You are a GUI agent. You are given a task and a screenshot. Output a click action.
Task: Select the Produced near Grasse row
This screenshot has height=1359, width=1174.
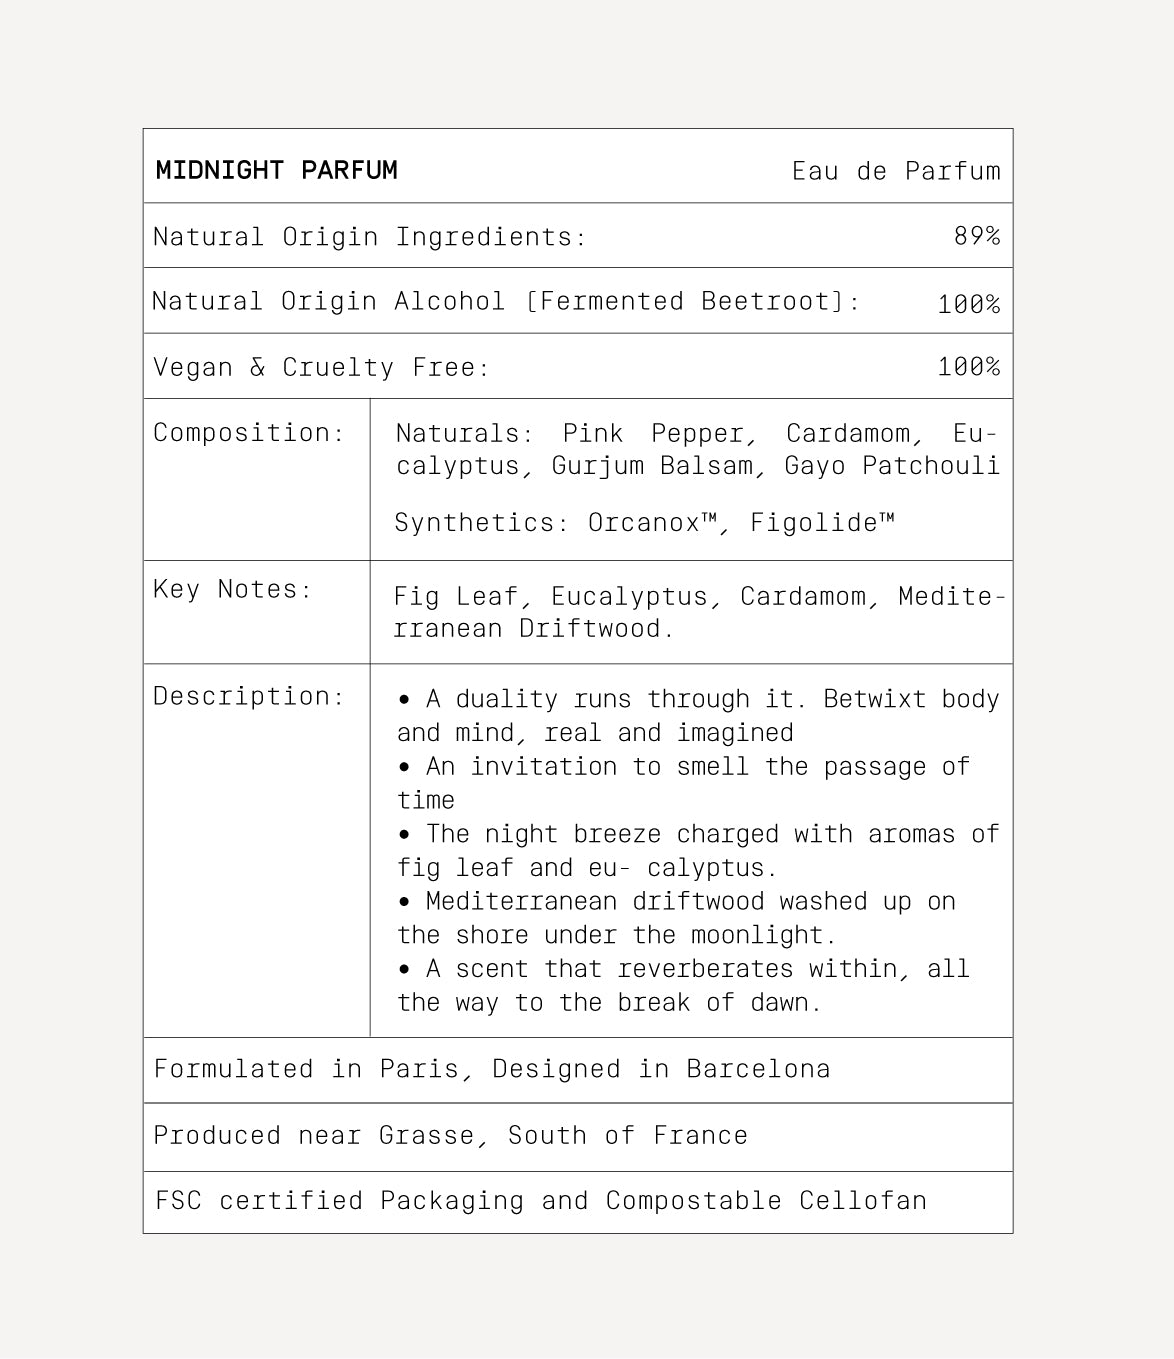tap(450, 1136)
